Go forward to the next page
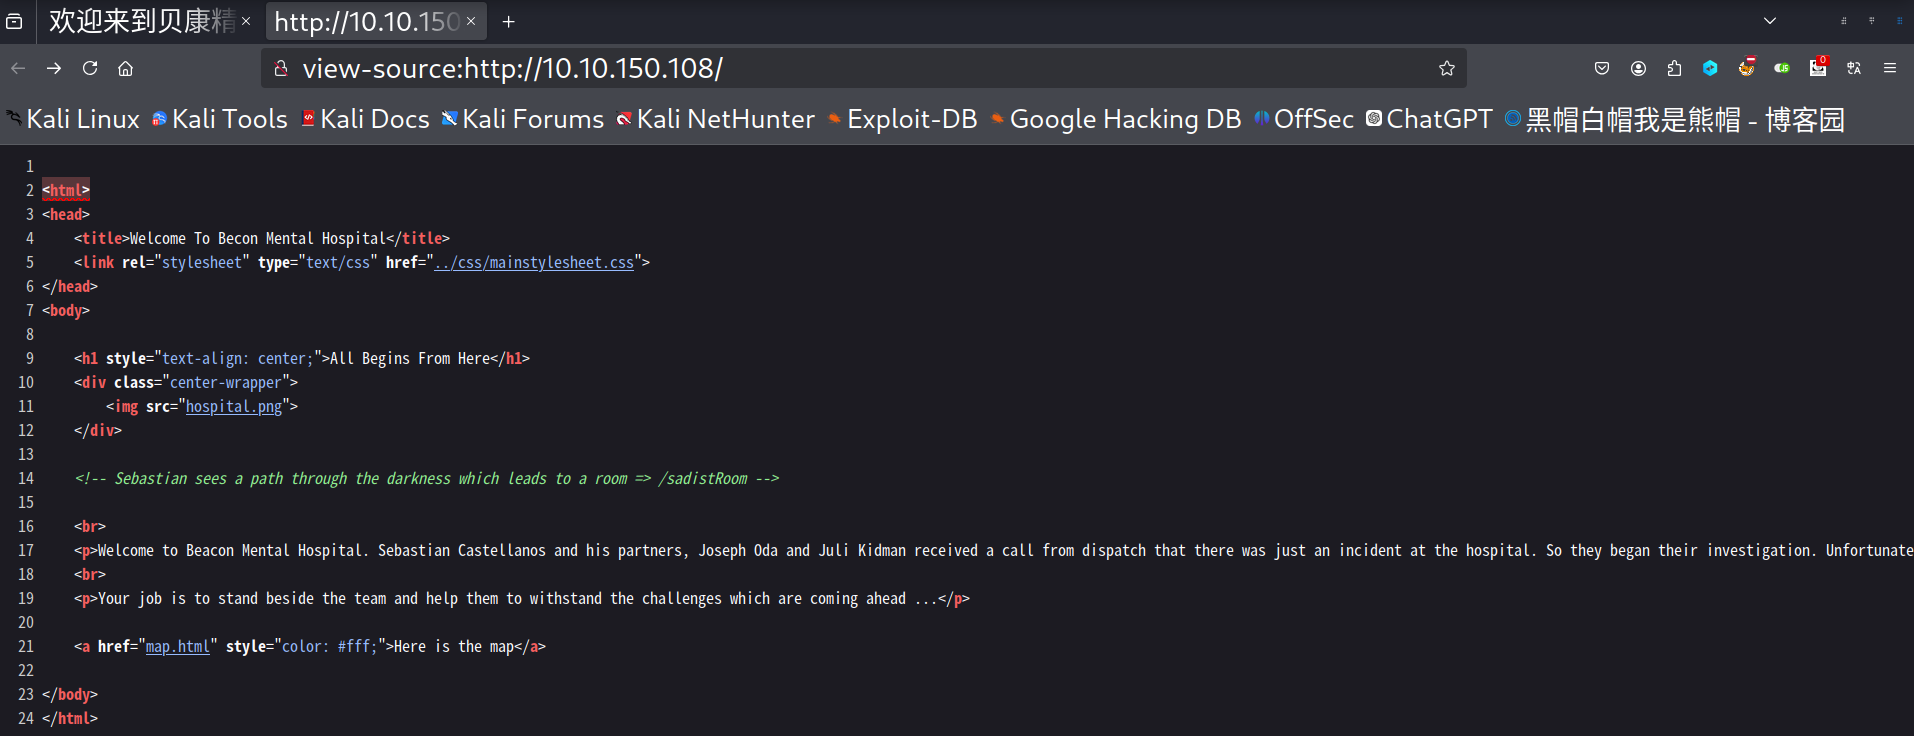 click(x=54, y=68)
